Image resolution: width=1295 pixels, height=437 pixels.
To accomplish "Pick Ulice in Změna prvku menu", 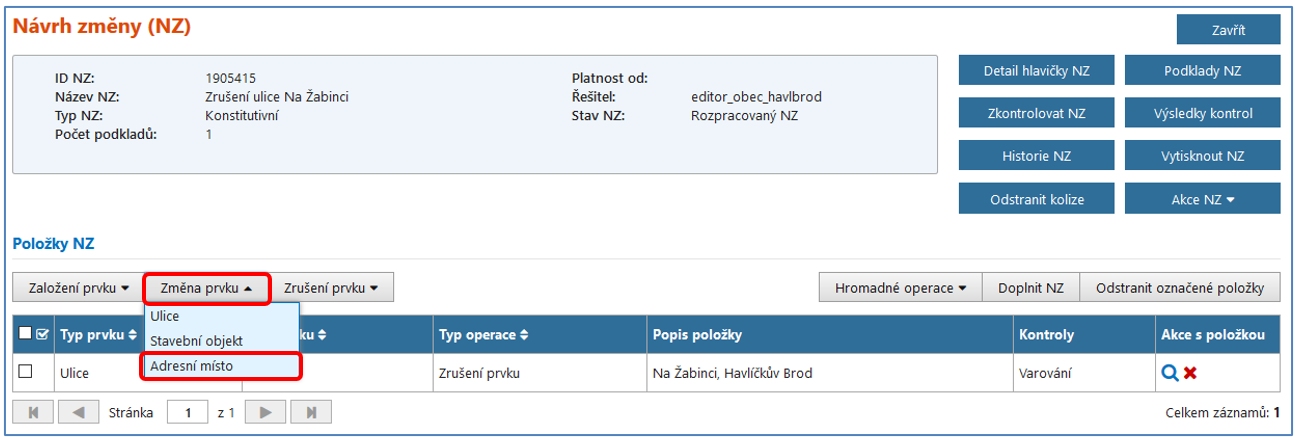I will point(165,316).
